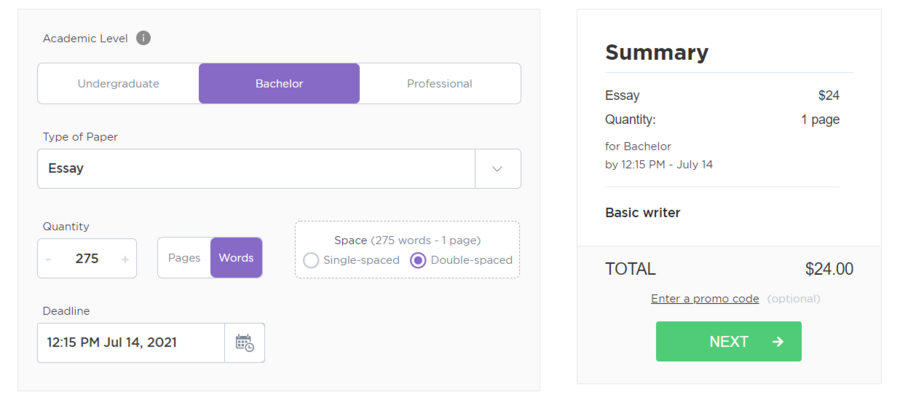The image size is (900, 403).
Task: Open the Essay paper type field
Action: [257, 169]
